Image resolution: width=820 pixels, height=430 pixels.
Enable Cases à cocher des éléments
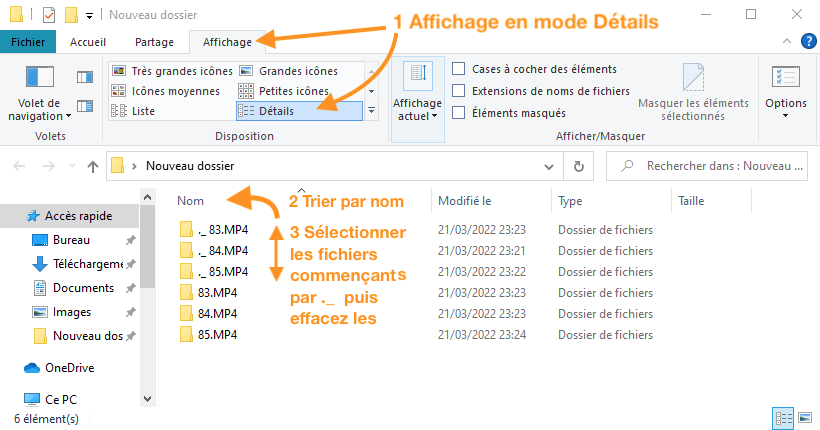(x=459, y=69)
